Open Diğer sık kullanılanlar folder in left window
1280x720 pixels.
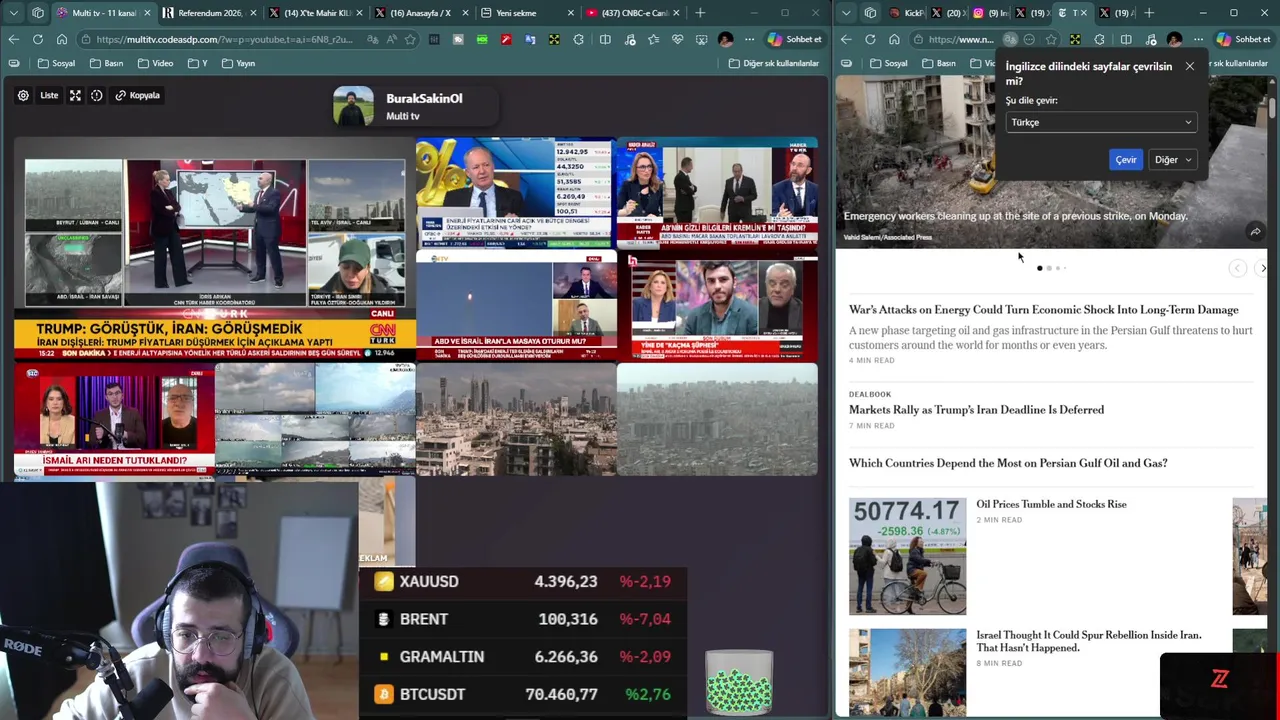[774, 63]
